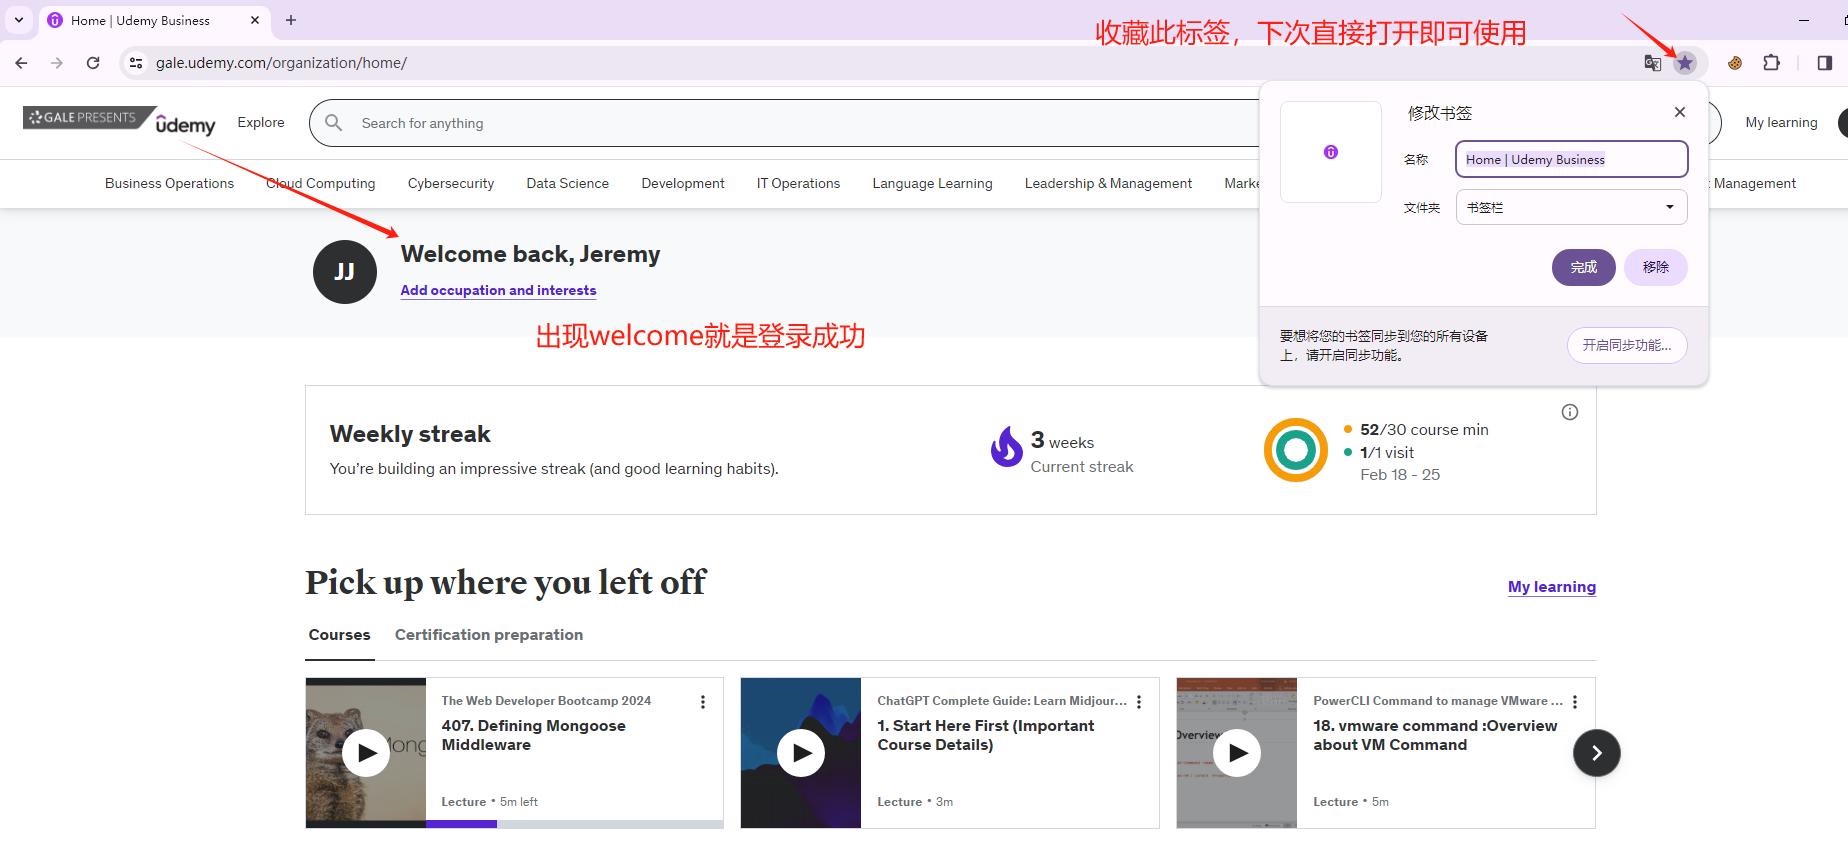
Task: Switch to Certification preparation tab
Action: tap(488, 634)
